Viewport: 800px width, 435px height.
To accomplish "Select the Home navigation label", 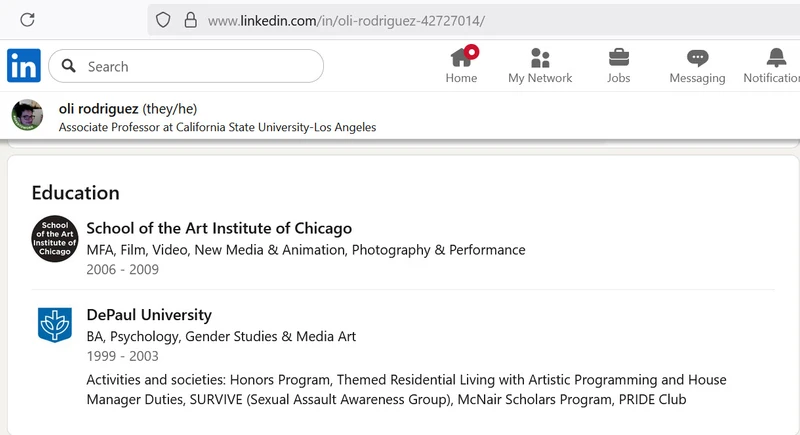I will pos(461,78).
